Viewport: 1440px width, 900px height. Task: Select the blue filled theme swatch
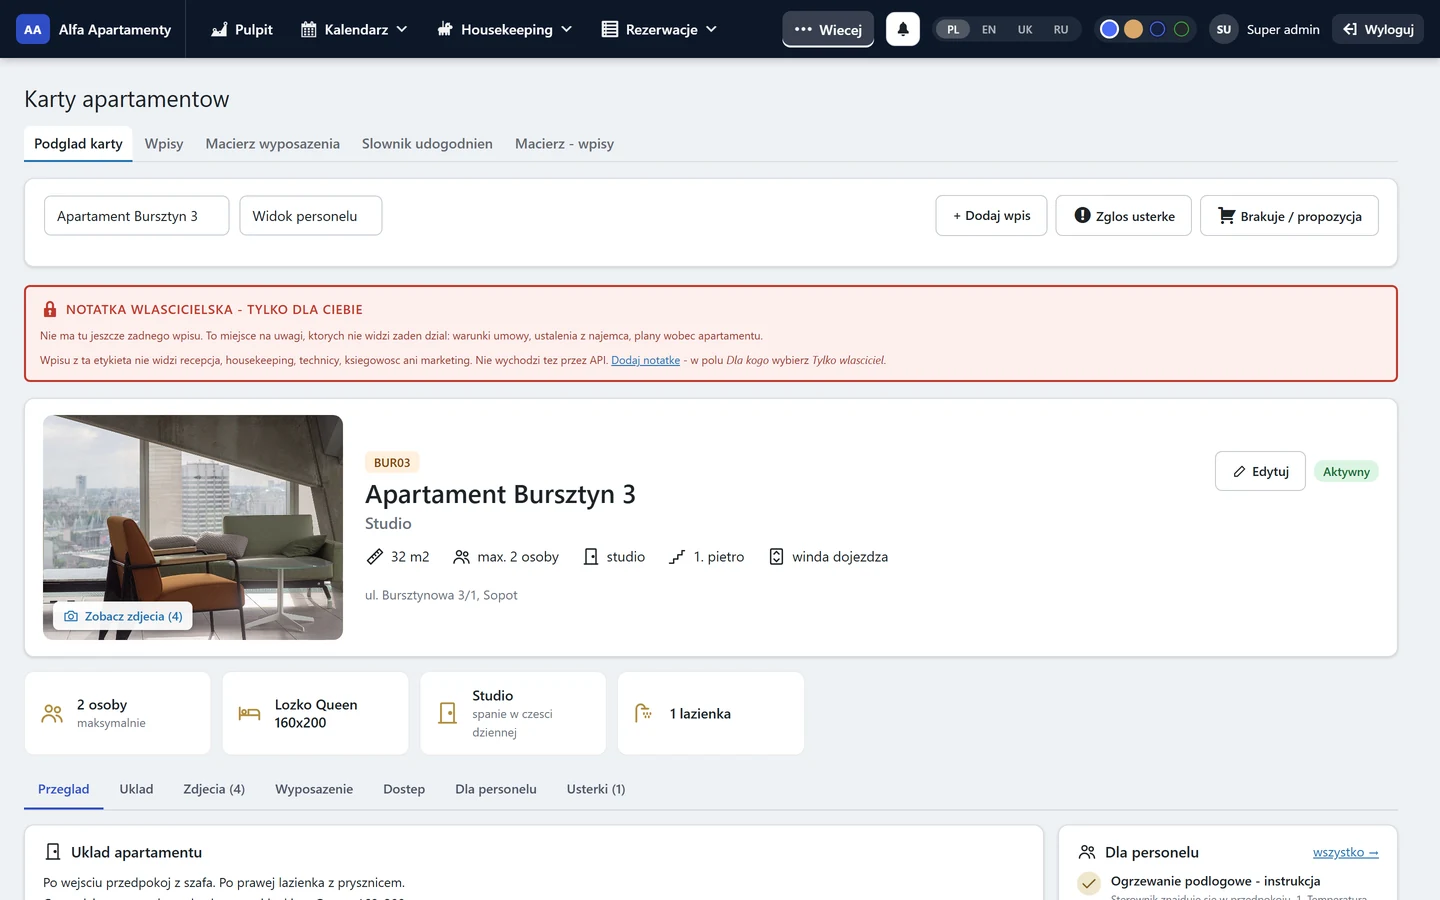pos(1109,29)
